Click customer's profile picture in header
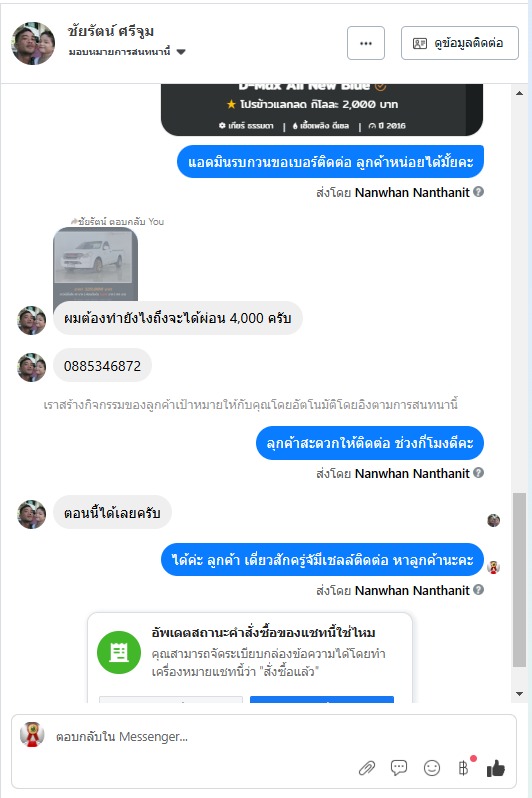This screenshot has height=798, width=532. click(x=33, y=43)
